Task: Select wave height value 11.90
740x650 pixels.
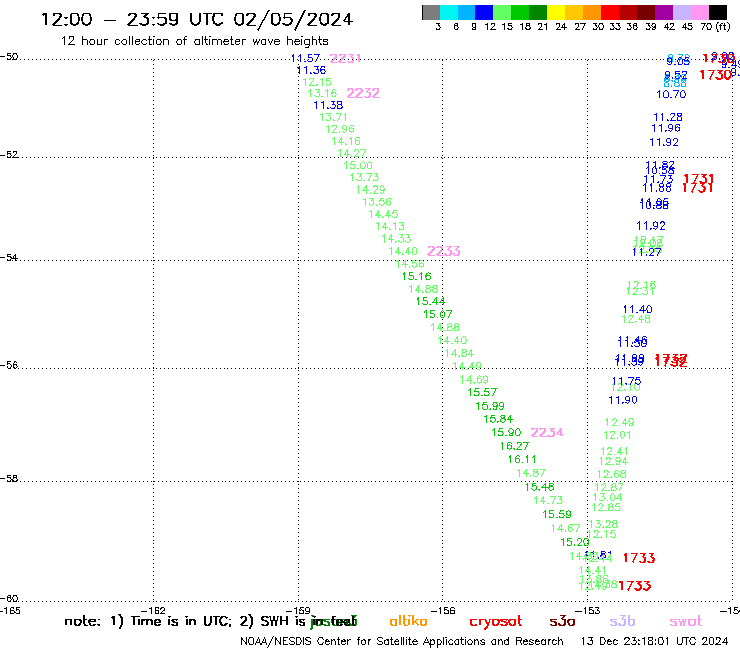Action: pos(623,400)
